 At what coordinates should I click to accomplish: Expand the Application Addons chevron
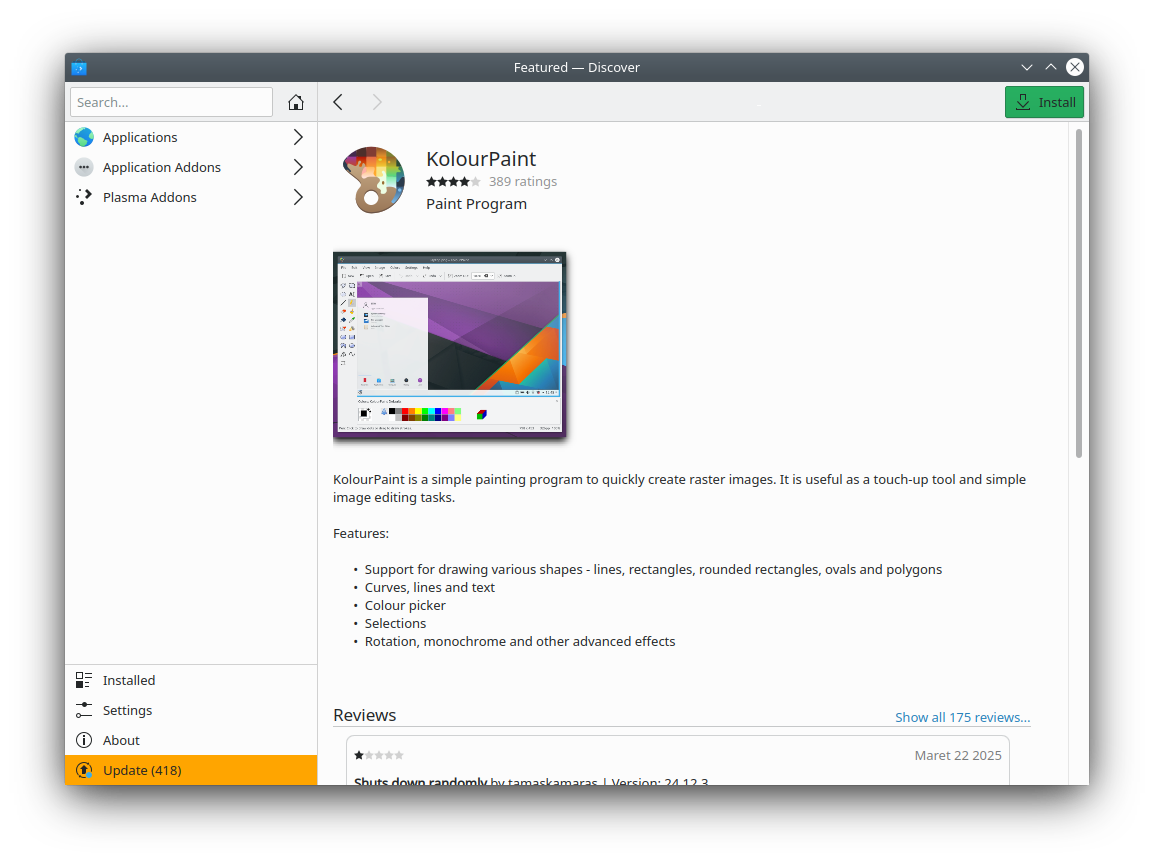(x=298, y=167)
